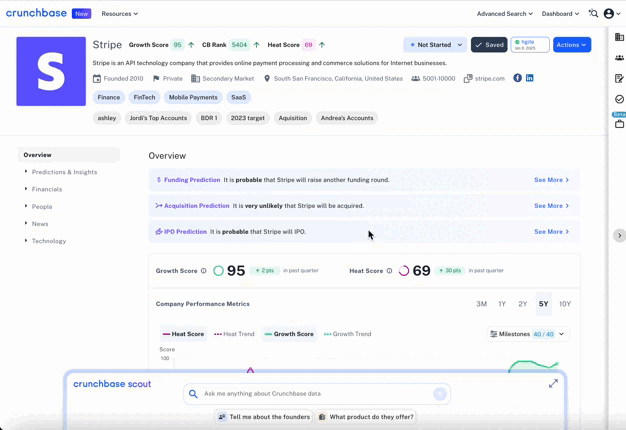Open the Milestones 40/40 dropdown
The width and height of the screenshot is (626, 430).
click(528, 334)
